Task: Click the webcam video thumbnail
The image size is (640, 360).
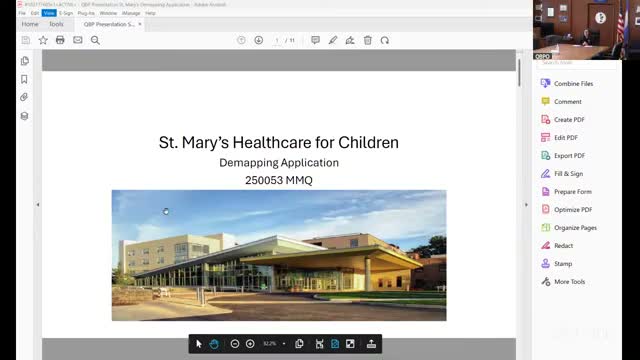Action: coord(587,29)
